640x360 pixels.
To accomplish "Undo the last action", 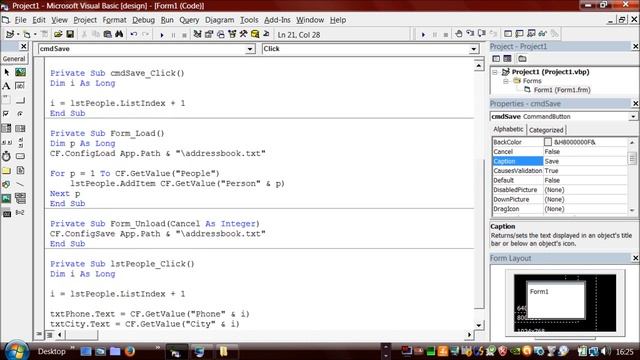I will (x=133, y=35).
